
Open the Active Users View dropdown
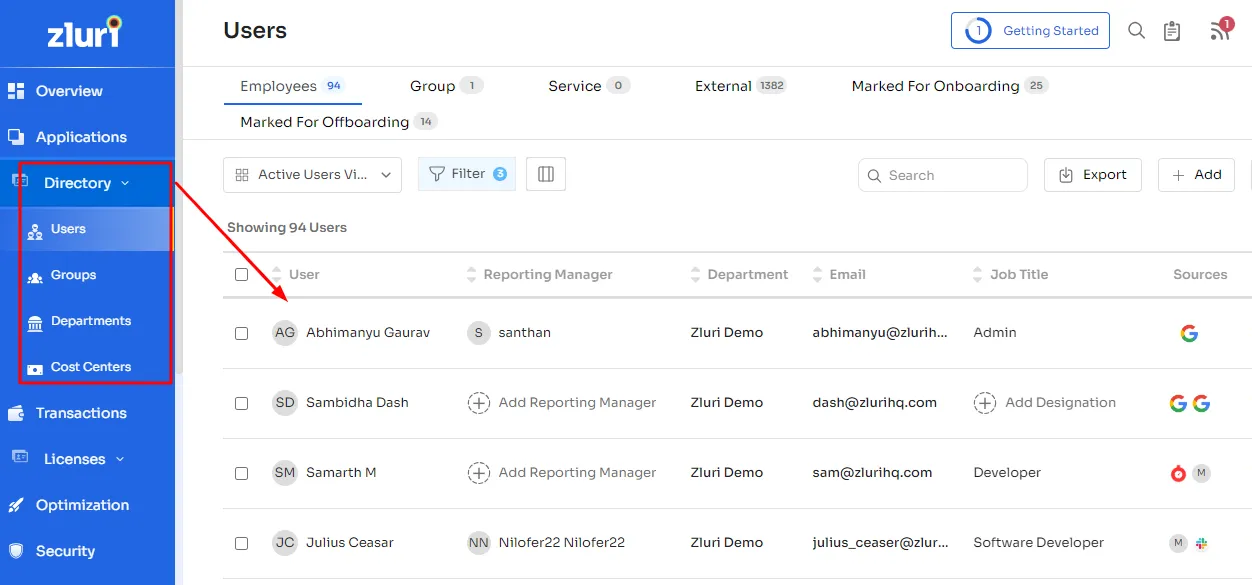coord(312,175)
